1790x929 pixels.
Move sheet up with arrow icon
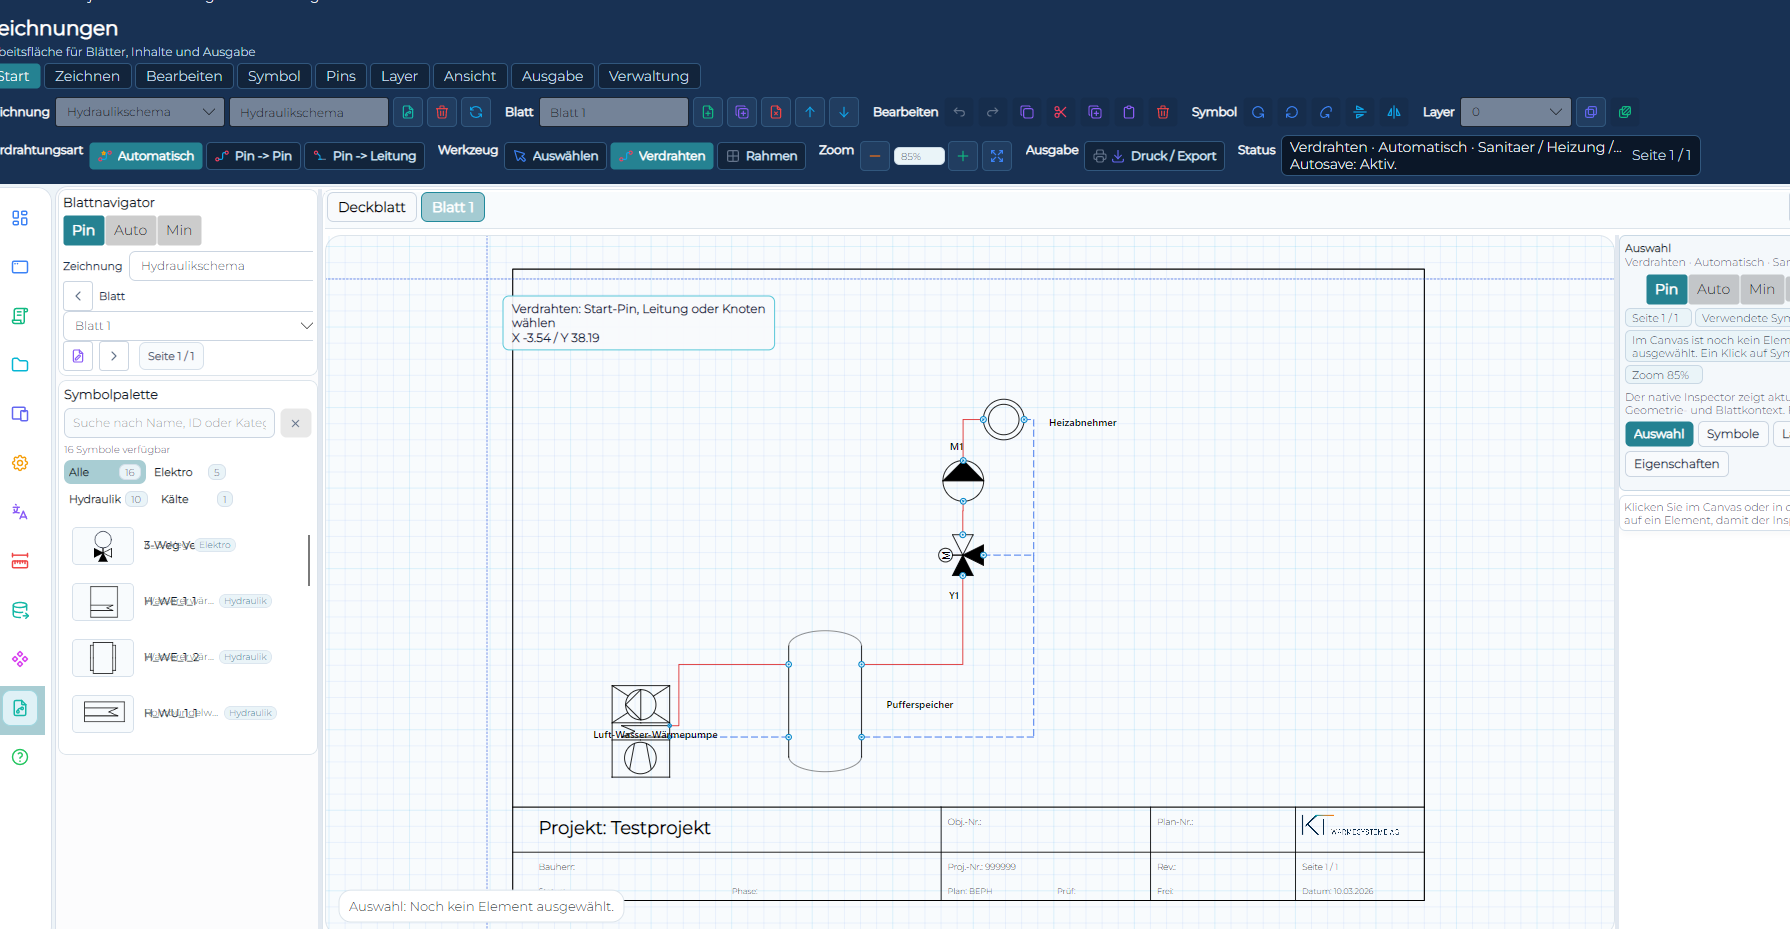coord(810,112)
